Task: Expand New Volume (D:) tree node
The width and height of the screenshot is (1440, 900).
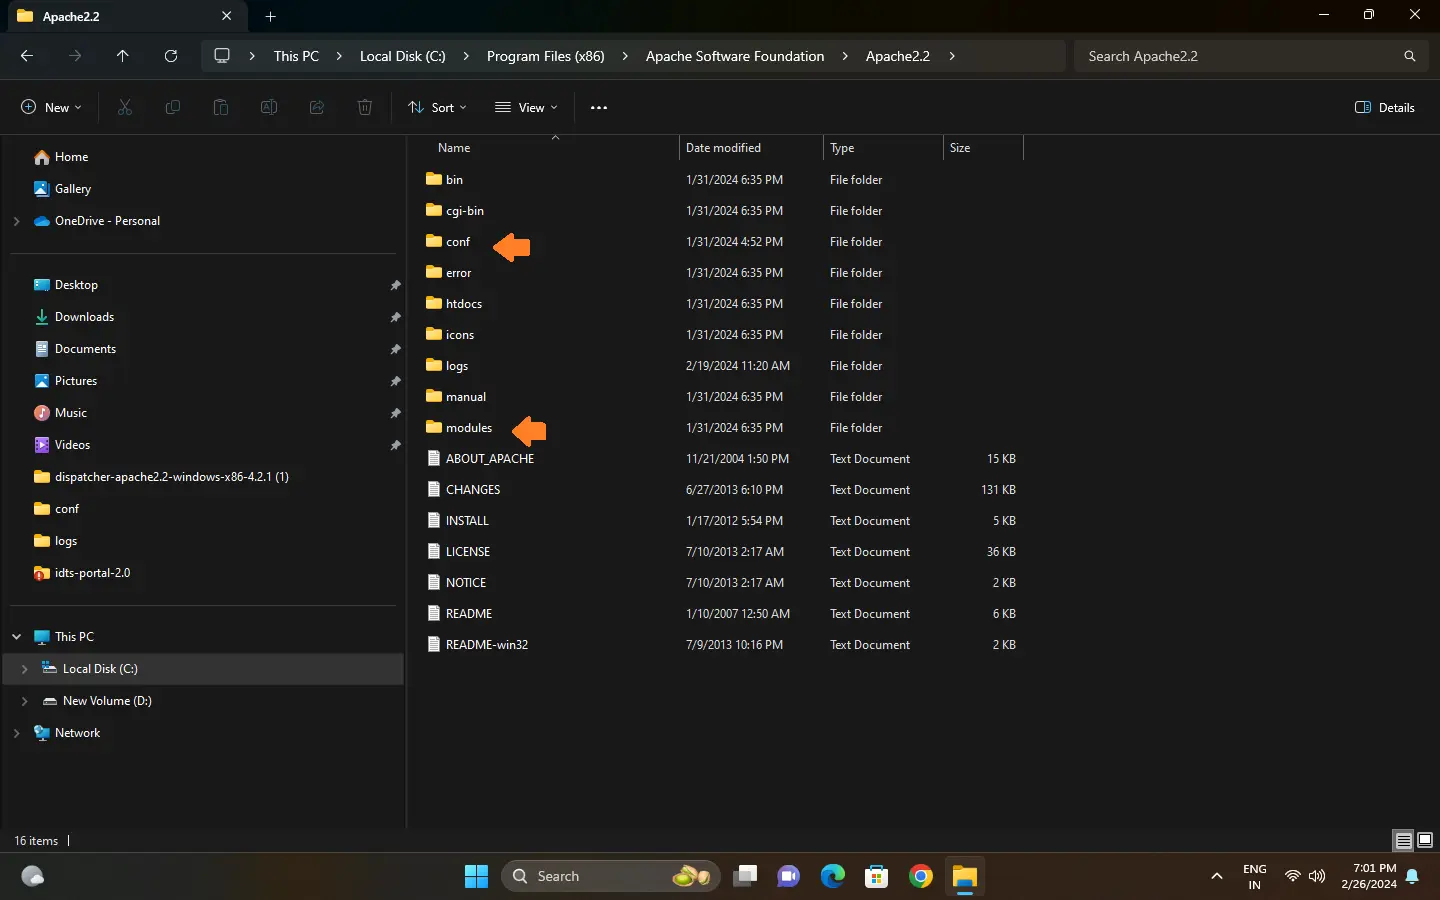Action: (x=24, y=701)
